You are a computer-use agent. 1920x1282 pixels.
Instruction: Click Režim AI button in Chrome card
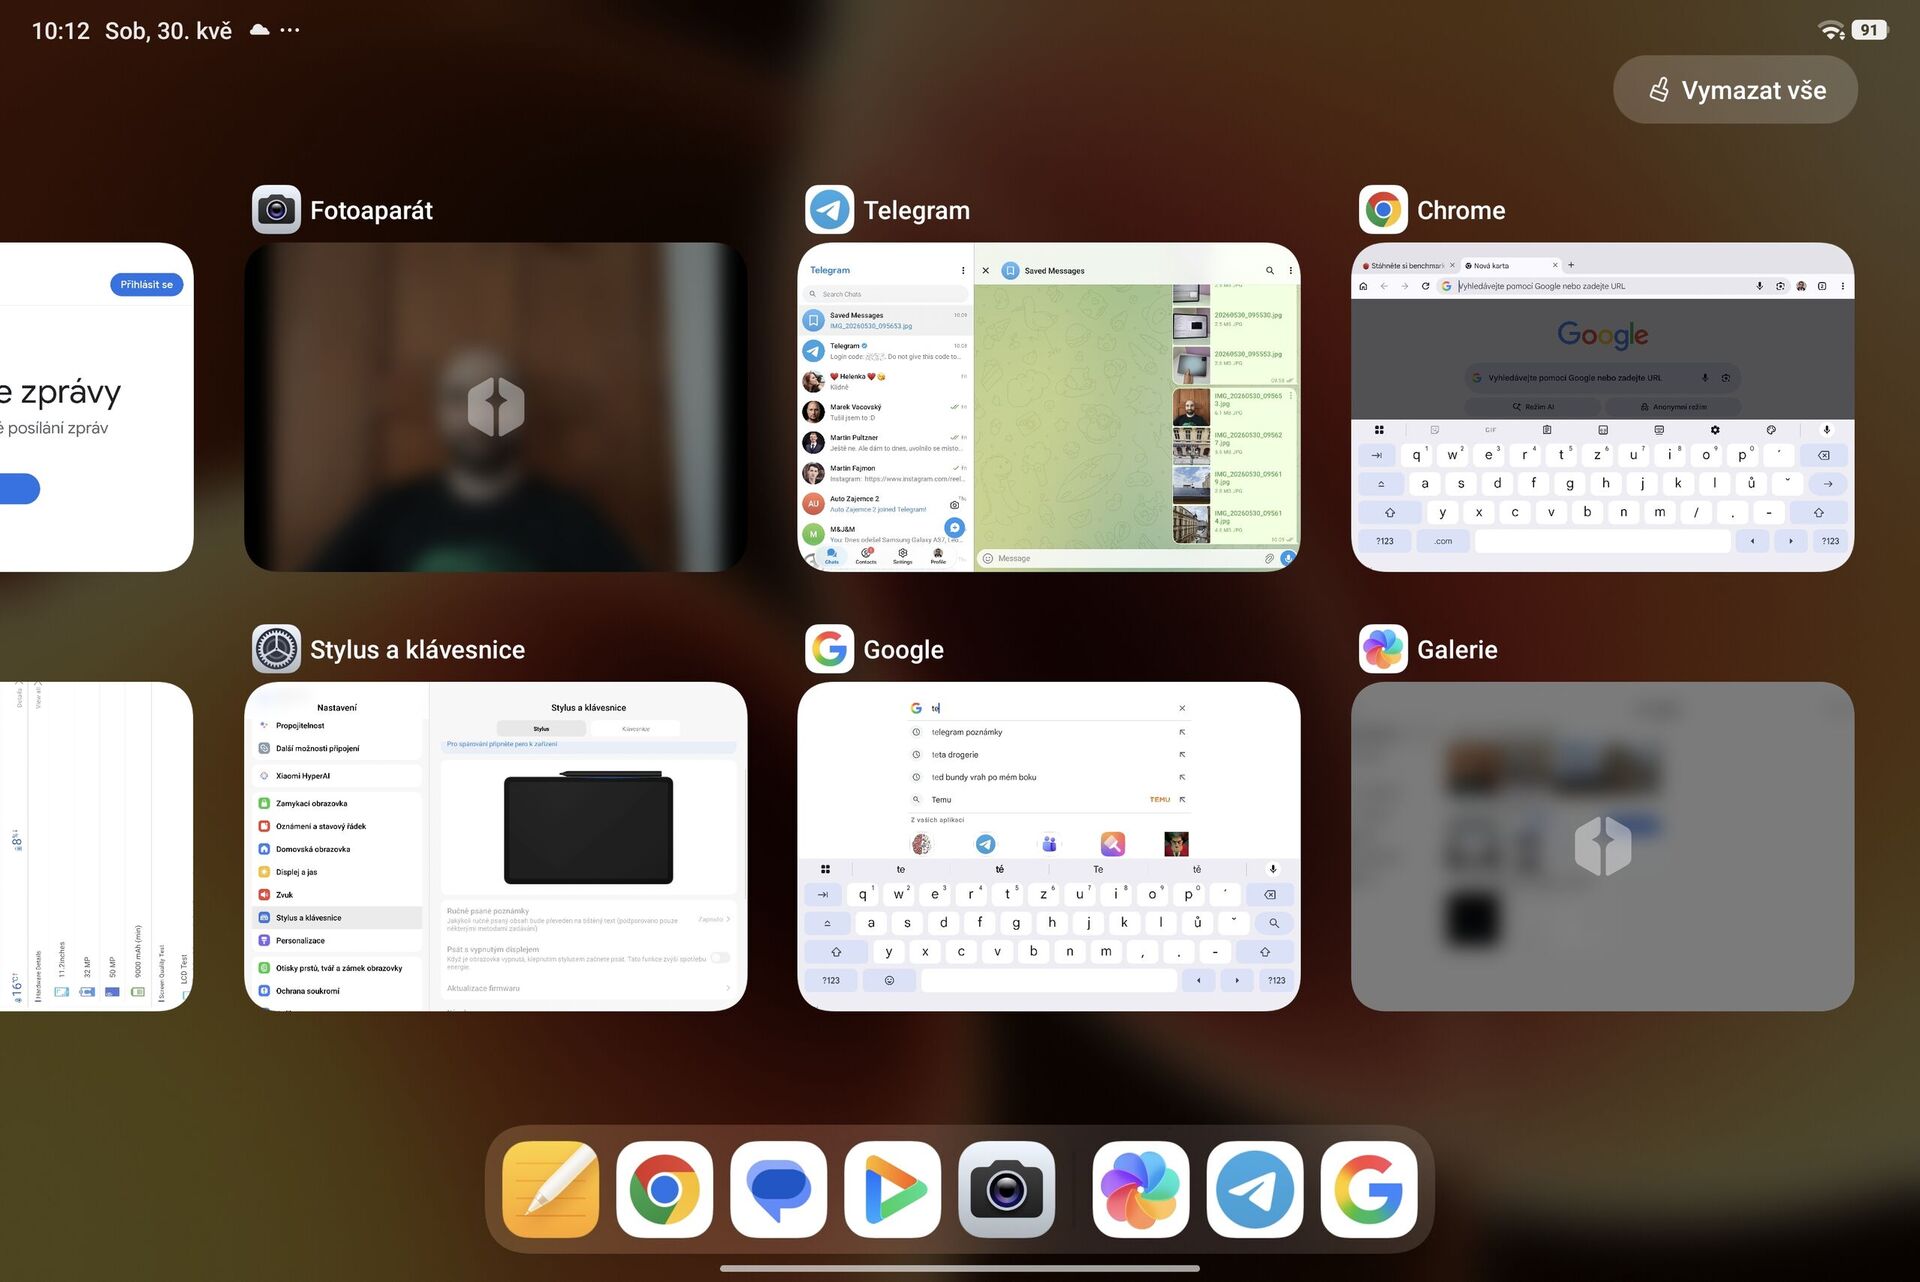pyautogui.click(x=1533, y=407)
